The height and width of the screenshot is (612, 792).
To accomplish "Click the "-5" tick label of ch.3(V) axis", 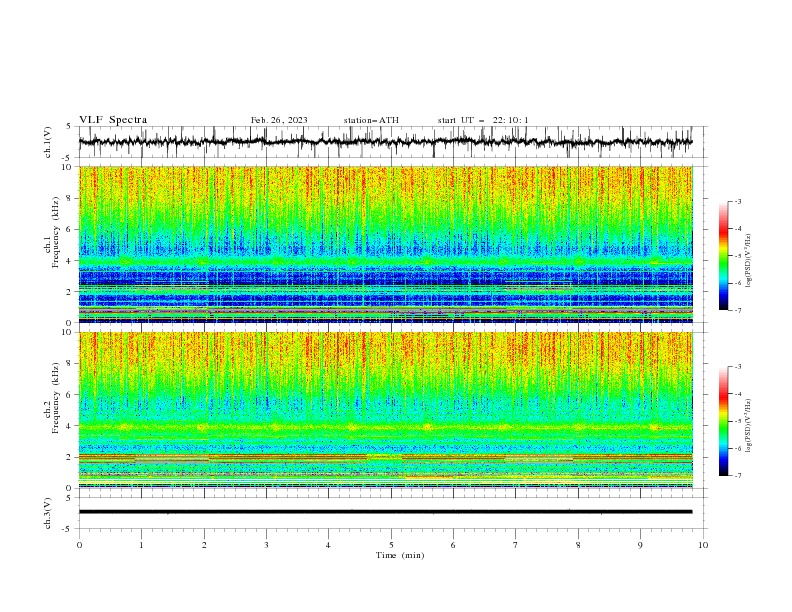I will coord(68,529).
